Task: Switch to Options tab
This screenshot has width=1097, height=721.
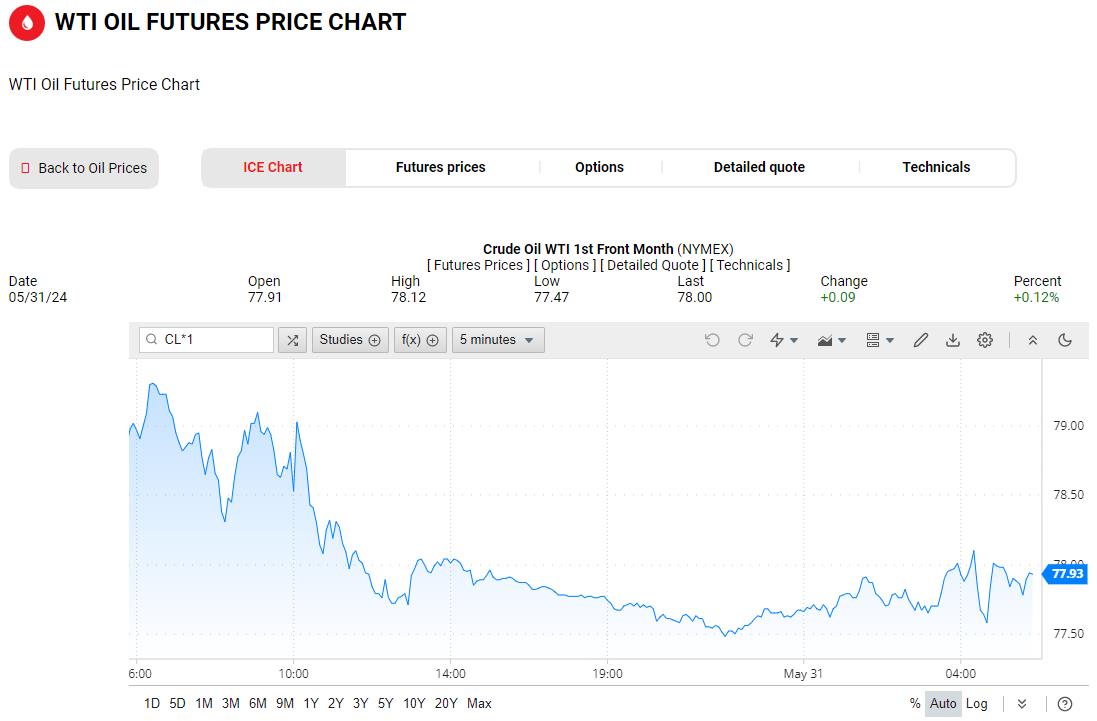Action: pos(600,168)
